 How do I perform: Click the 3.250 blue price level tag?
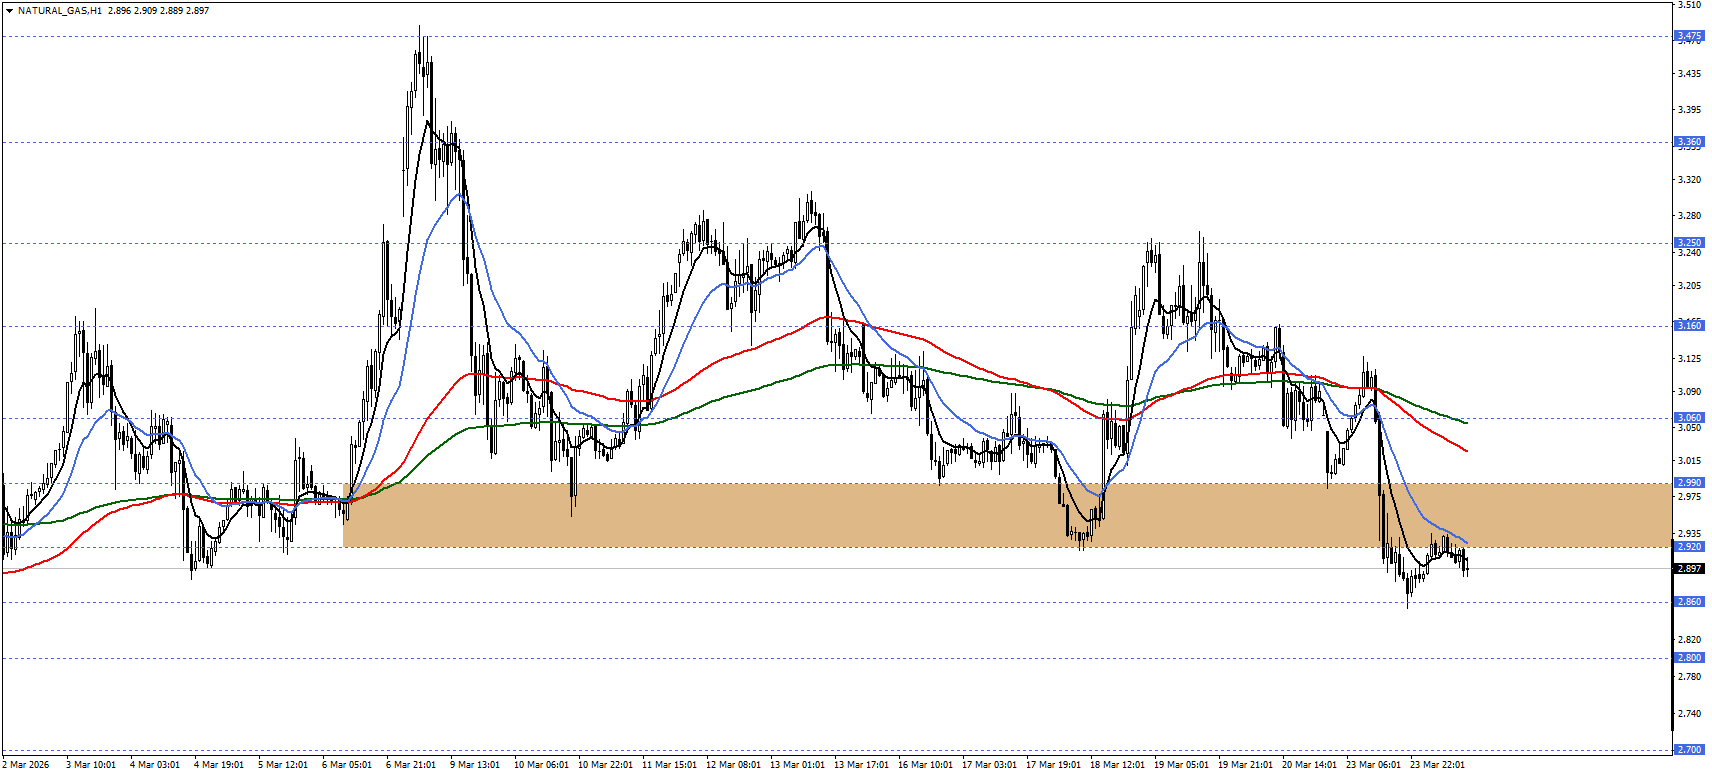1688,243
